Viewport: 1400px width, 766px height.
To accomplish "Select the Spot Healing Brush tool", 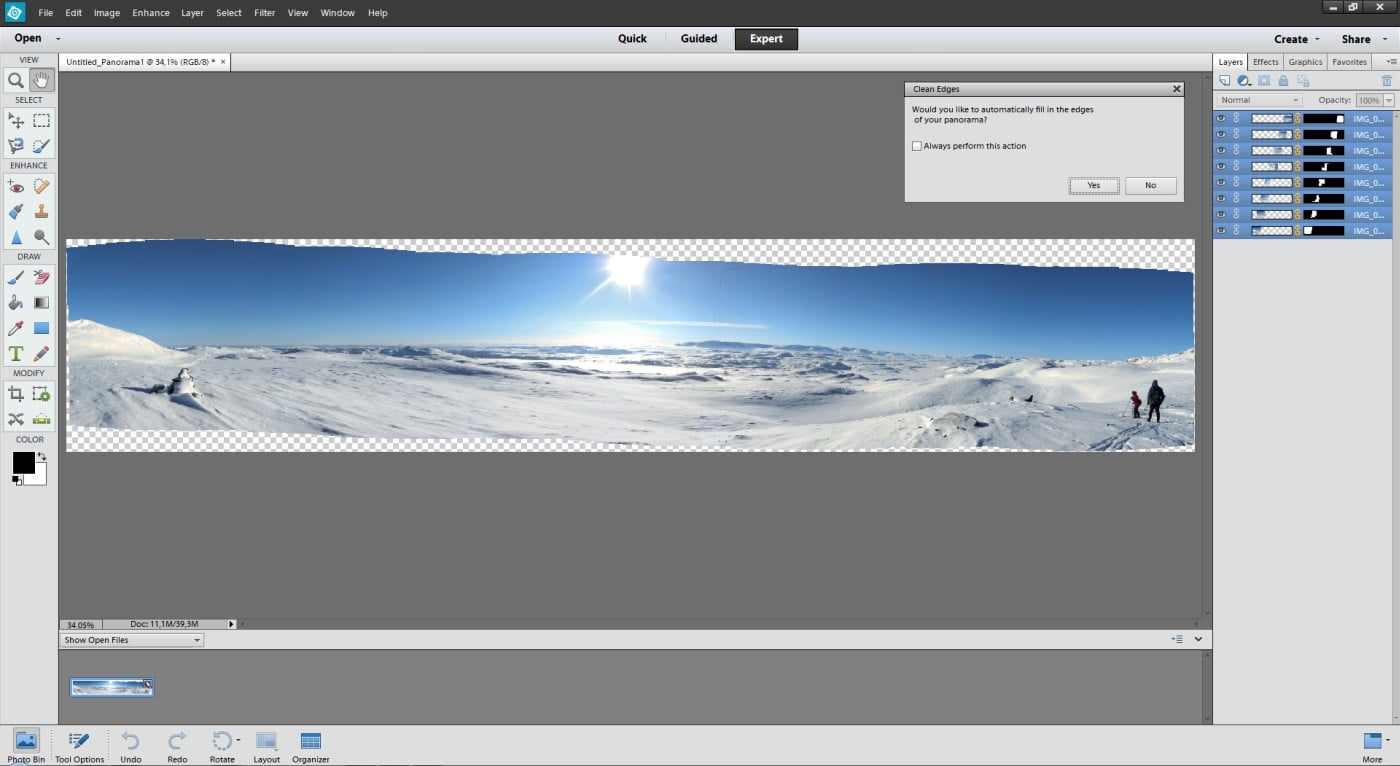I will click(x=41, y=186).
